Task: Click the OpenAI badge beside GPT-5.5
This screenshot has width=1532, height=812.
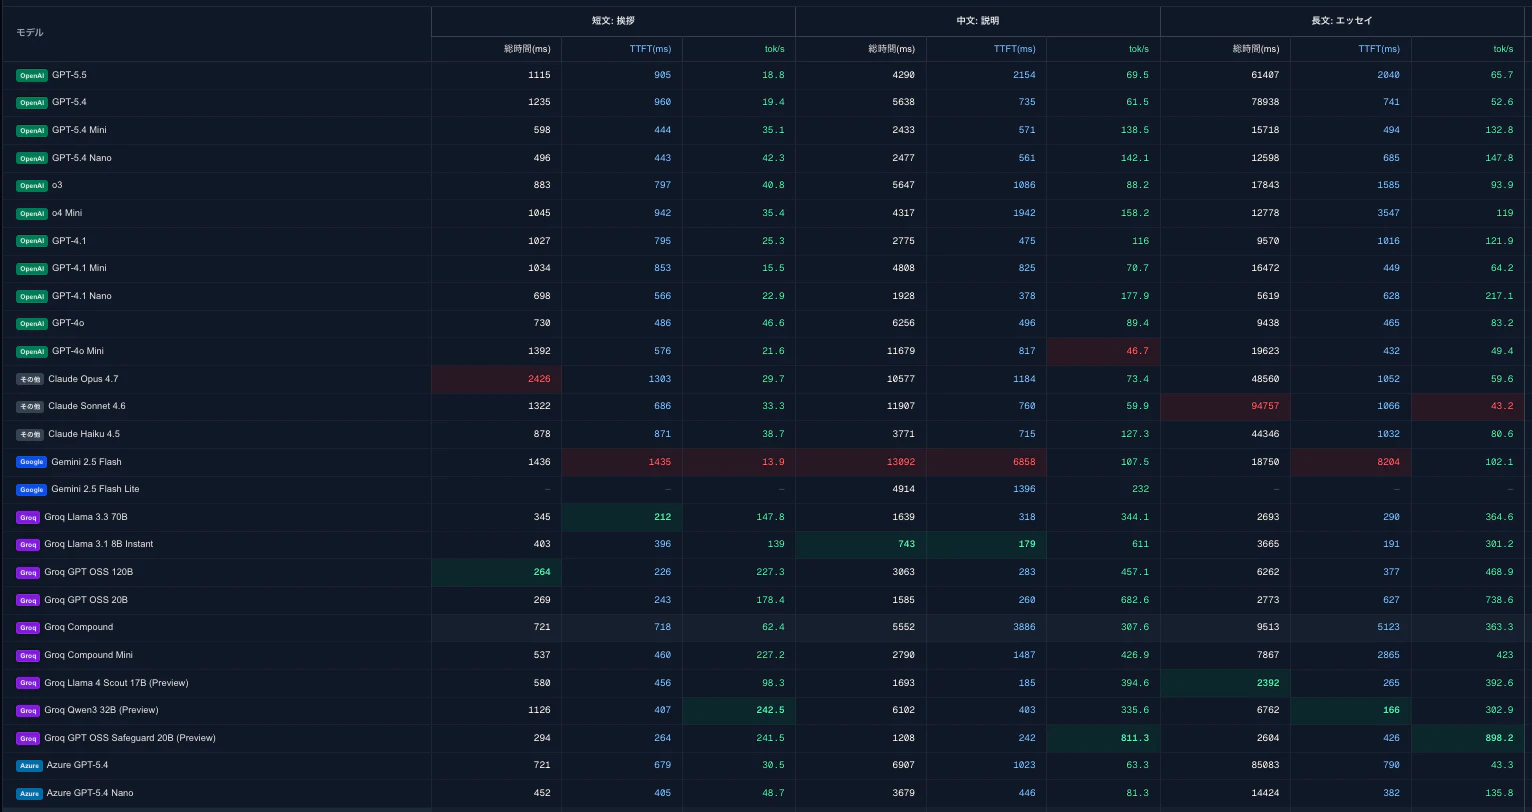Action: point(32,75)
